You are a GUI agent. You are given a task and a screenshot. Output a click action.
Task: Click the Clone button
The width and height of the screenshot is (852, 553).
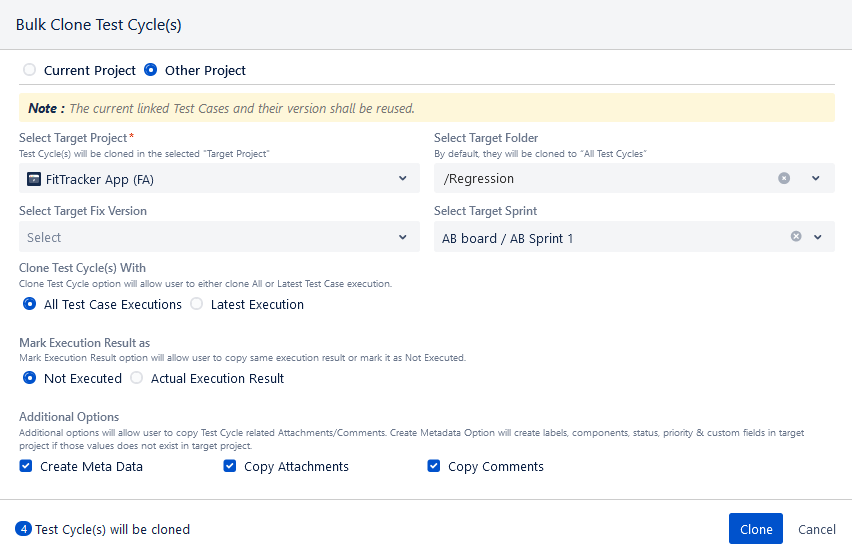click(755, 529)
